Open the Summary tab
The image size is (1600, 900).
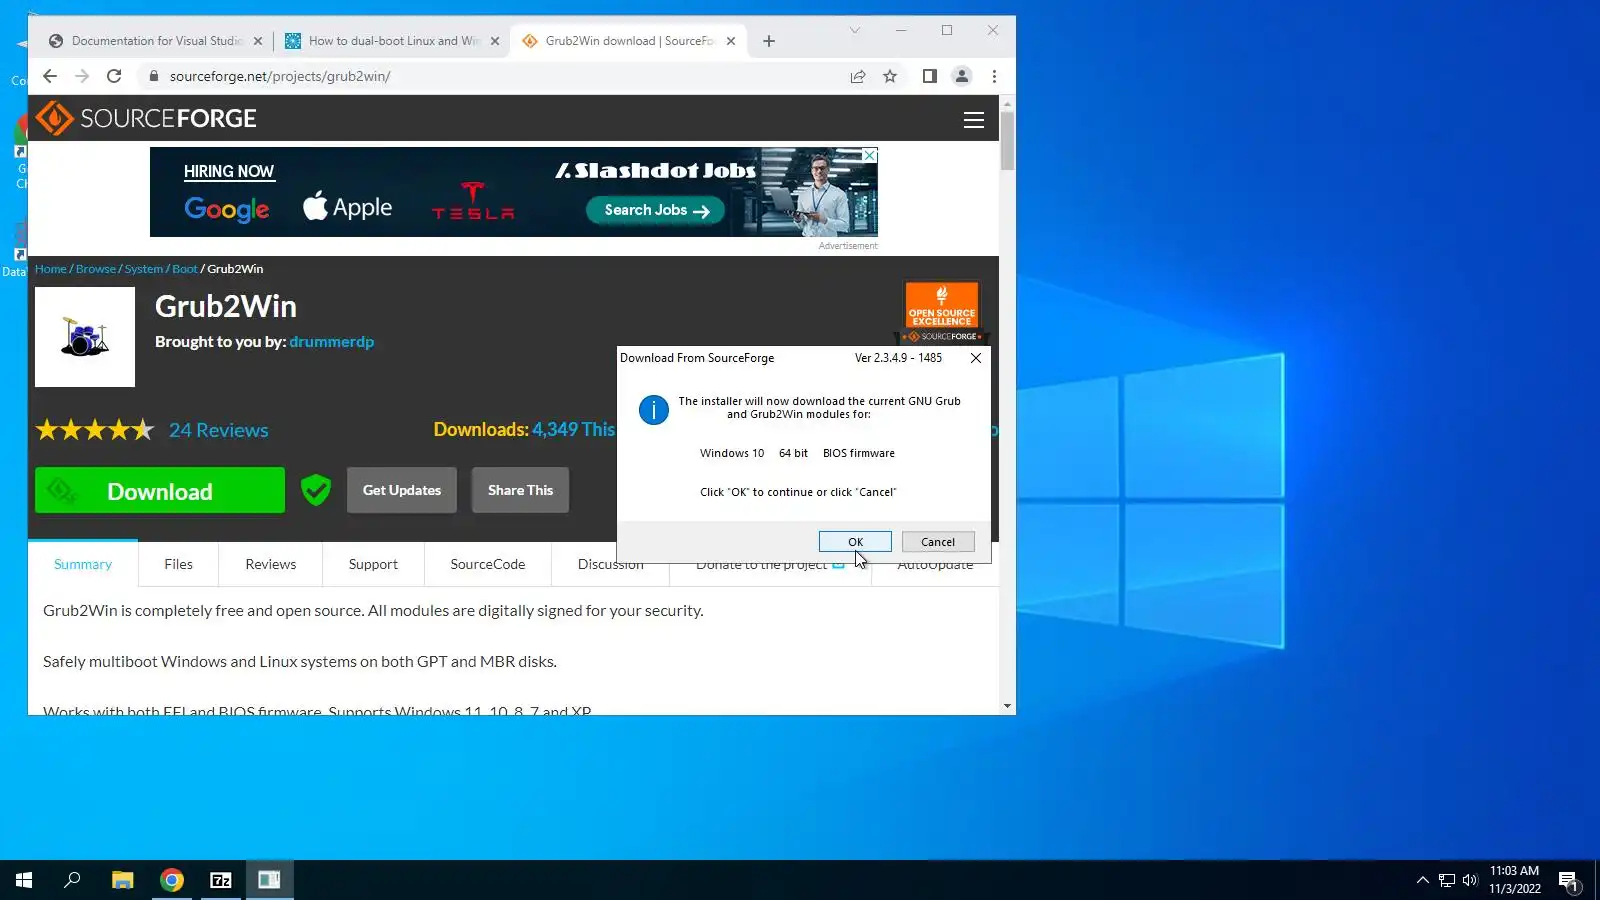pyautogui.click(x=83, y=564)
